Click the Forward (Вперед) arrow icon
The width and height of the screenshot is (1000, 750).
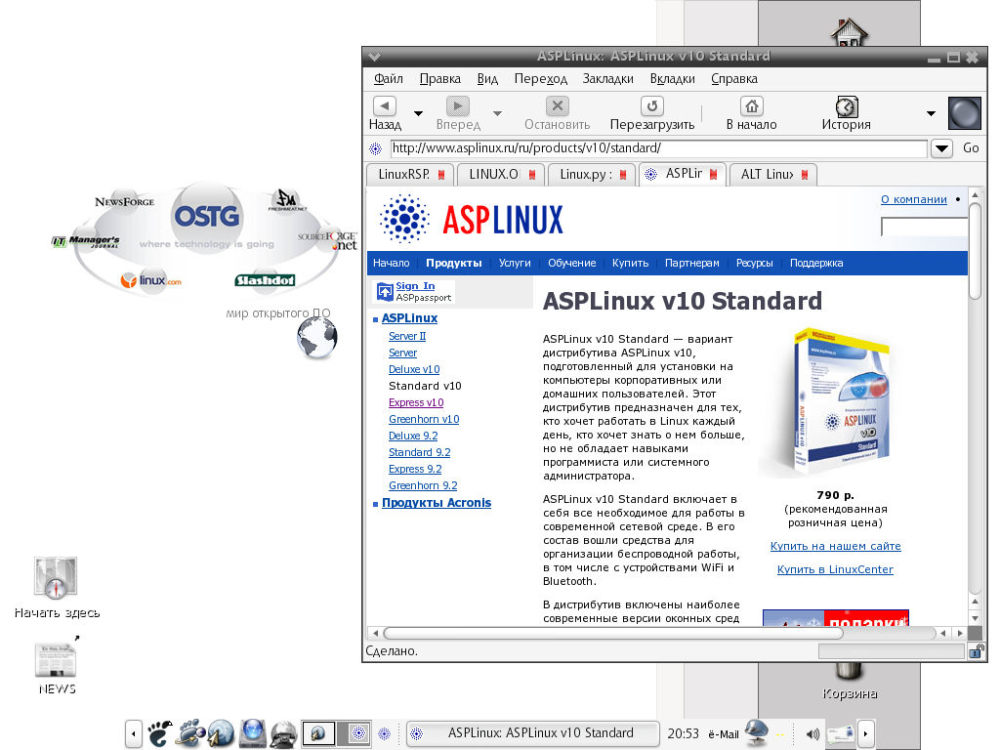[x=457, y=106]
